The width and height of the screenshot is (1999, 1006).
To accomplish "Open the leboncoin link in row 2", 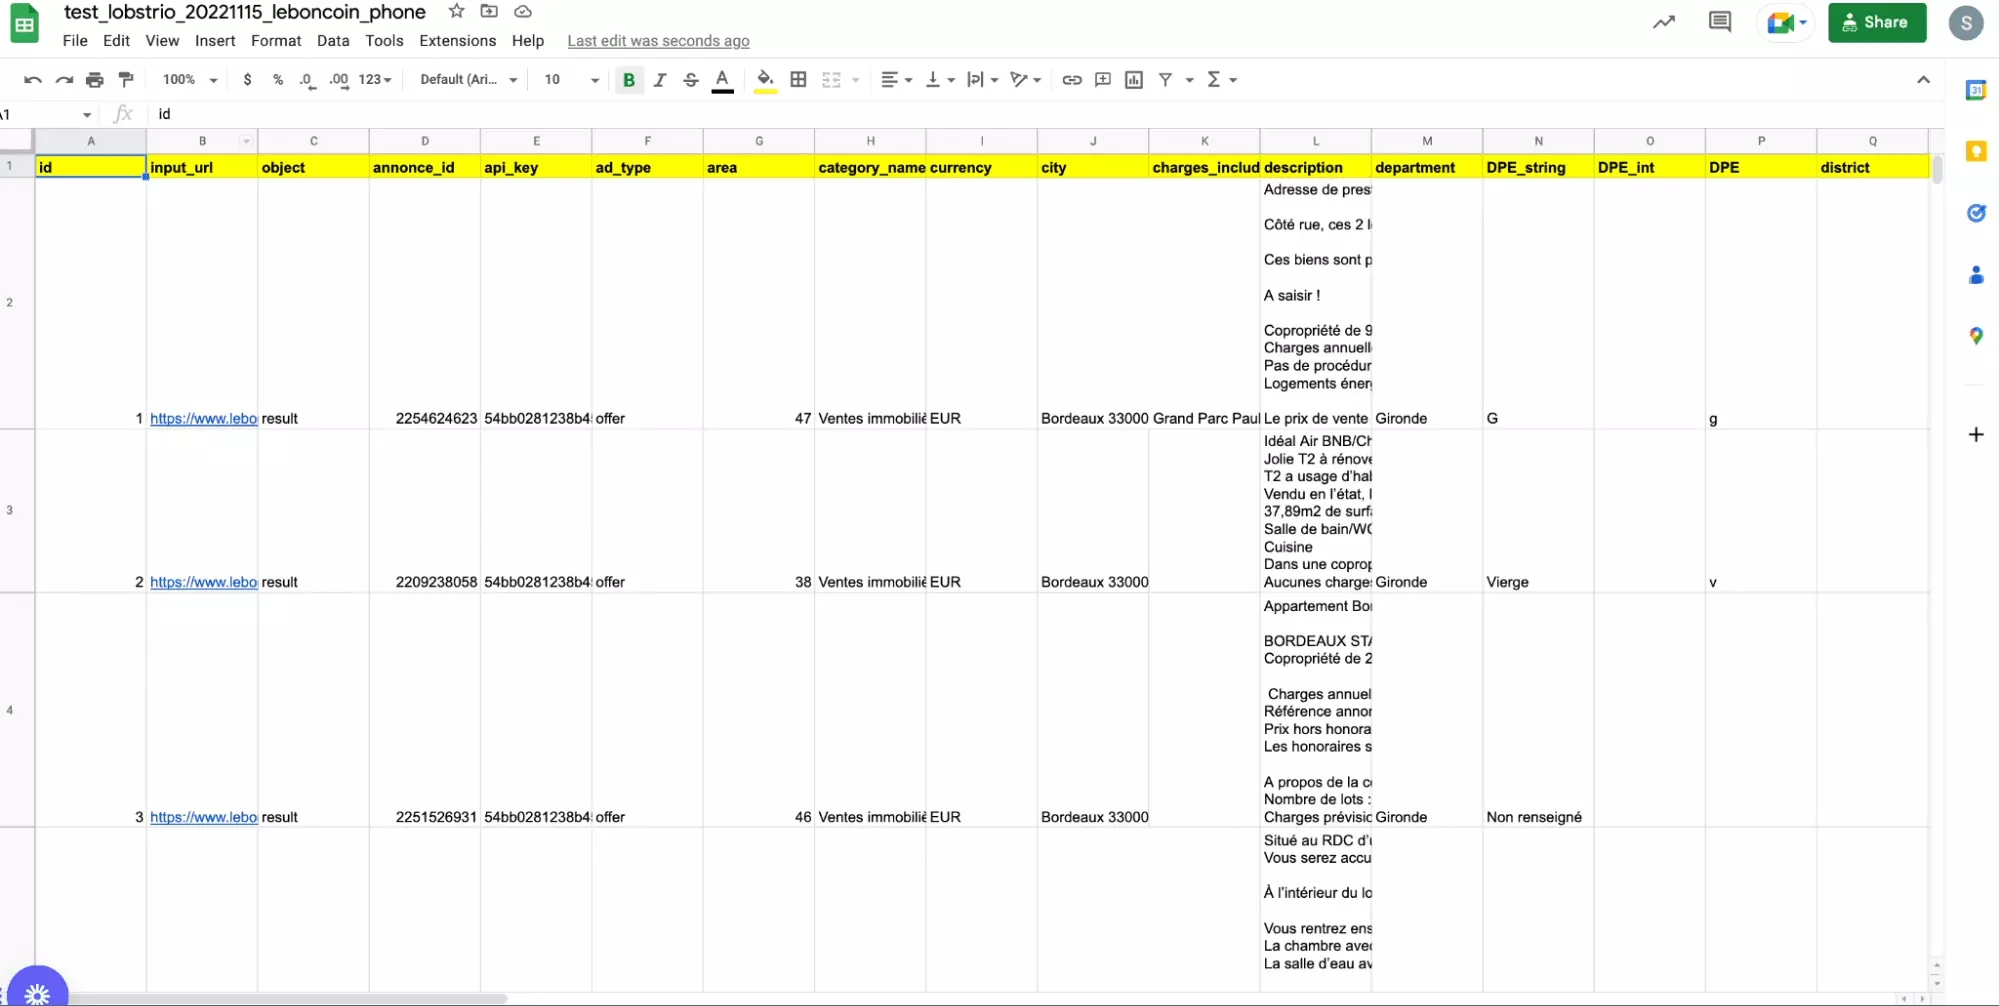I will click(x=203, y=419).
